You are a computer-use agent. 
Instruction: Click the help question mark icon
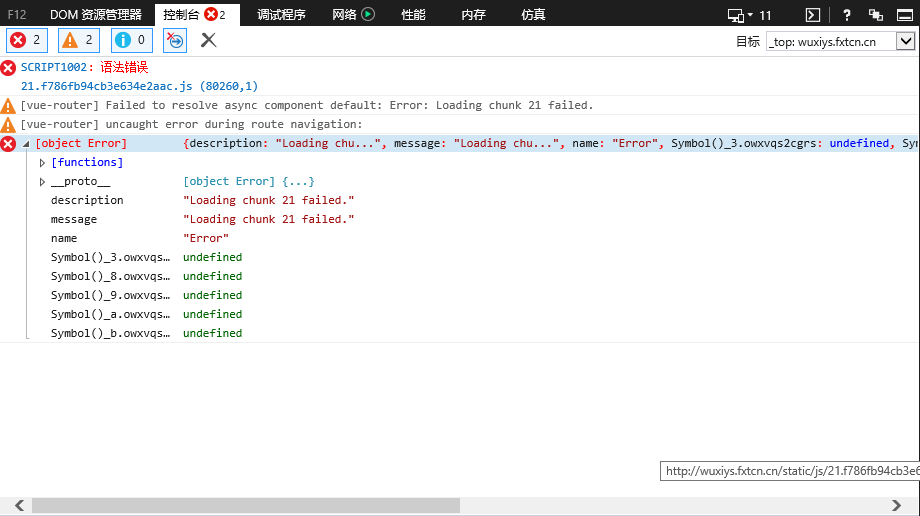pyautogui.click(x=846, y=14)
